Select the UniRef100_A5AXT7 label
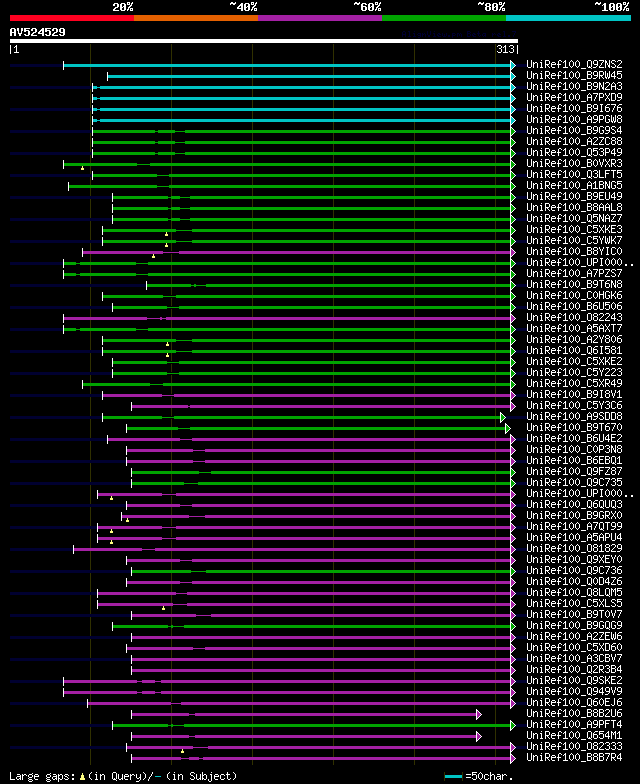The height and width of the screenshot is (784, 640). click(x=574, y=328)
